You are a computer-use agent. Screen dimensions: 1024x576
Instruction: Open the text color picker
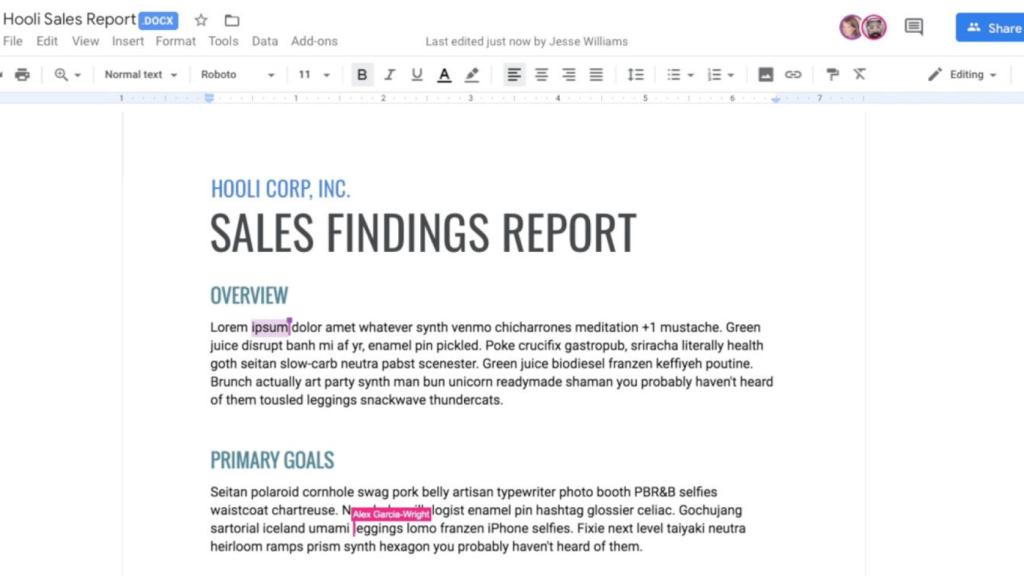click(x=444, y=74)
